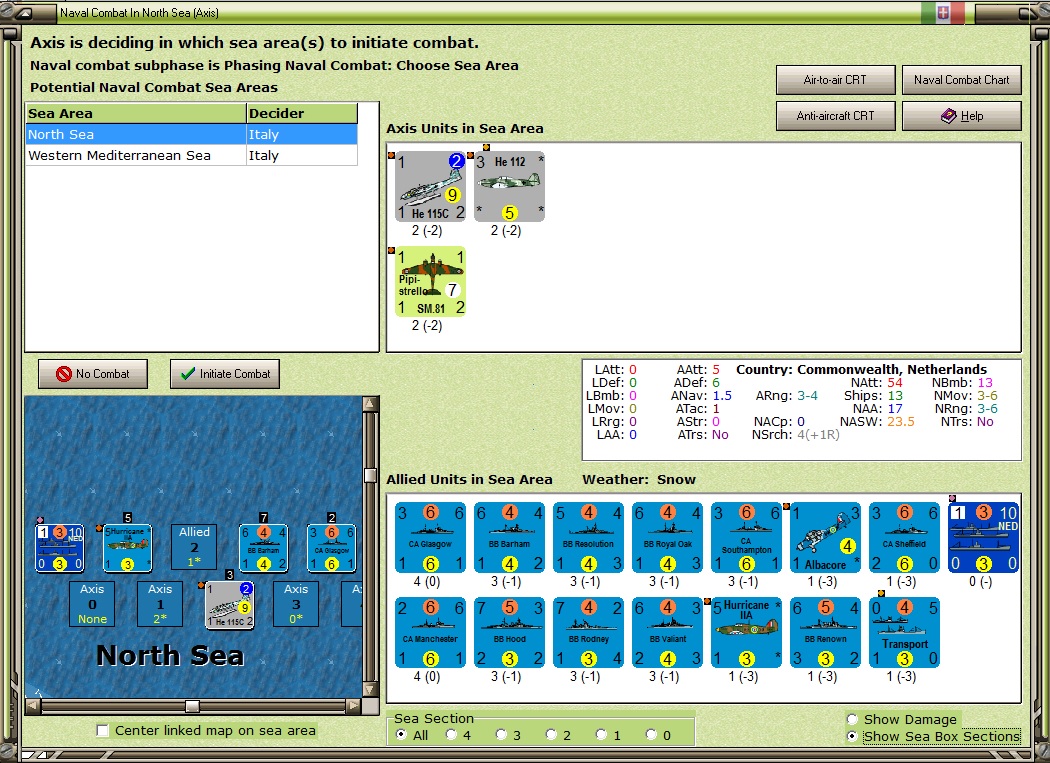
Task: Select sea section 4 radio button
Action: point(451,735)
